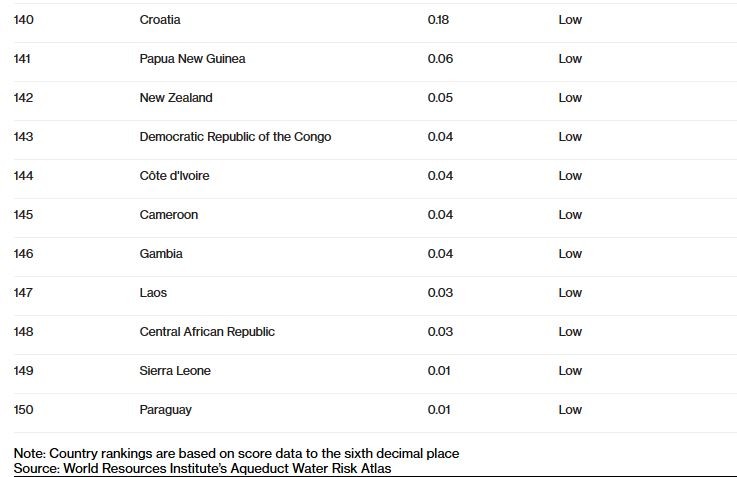Select Papua New Guinea's 0.06 score
This screenshot has width=737, height=477.
pyautogui.click(x=440, y=59)
